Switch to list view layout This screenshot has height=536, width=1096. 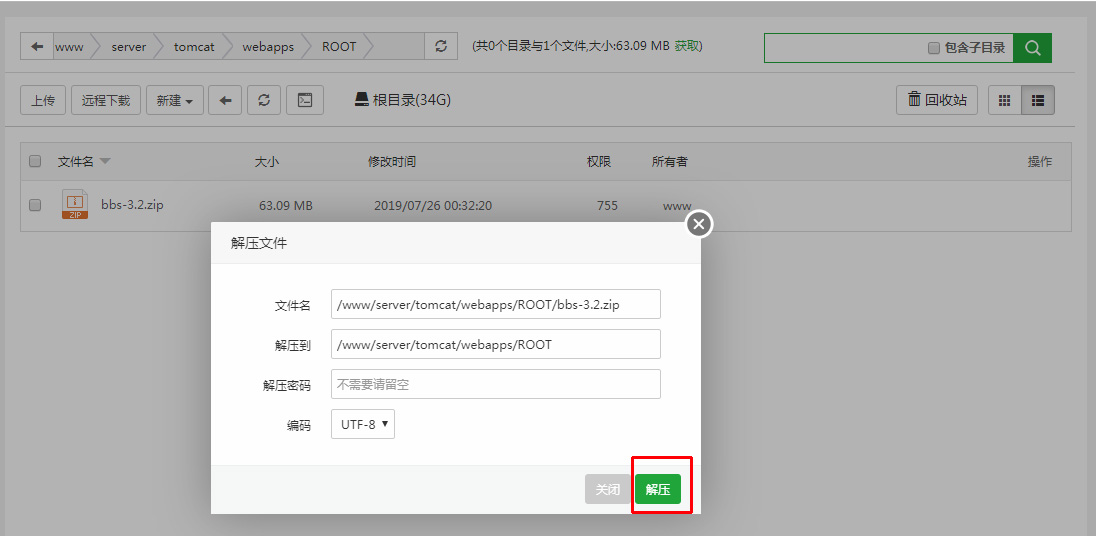(x=1038, y=100)
